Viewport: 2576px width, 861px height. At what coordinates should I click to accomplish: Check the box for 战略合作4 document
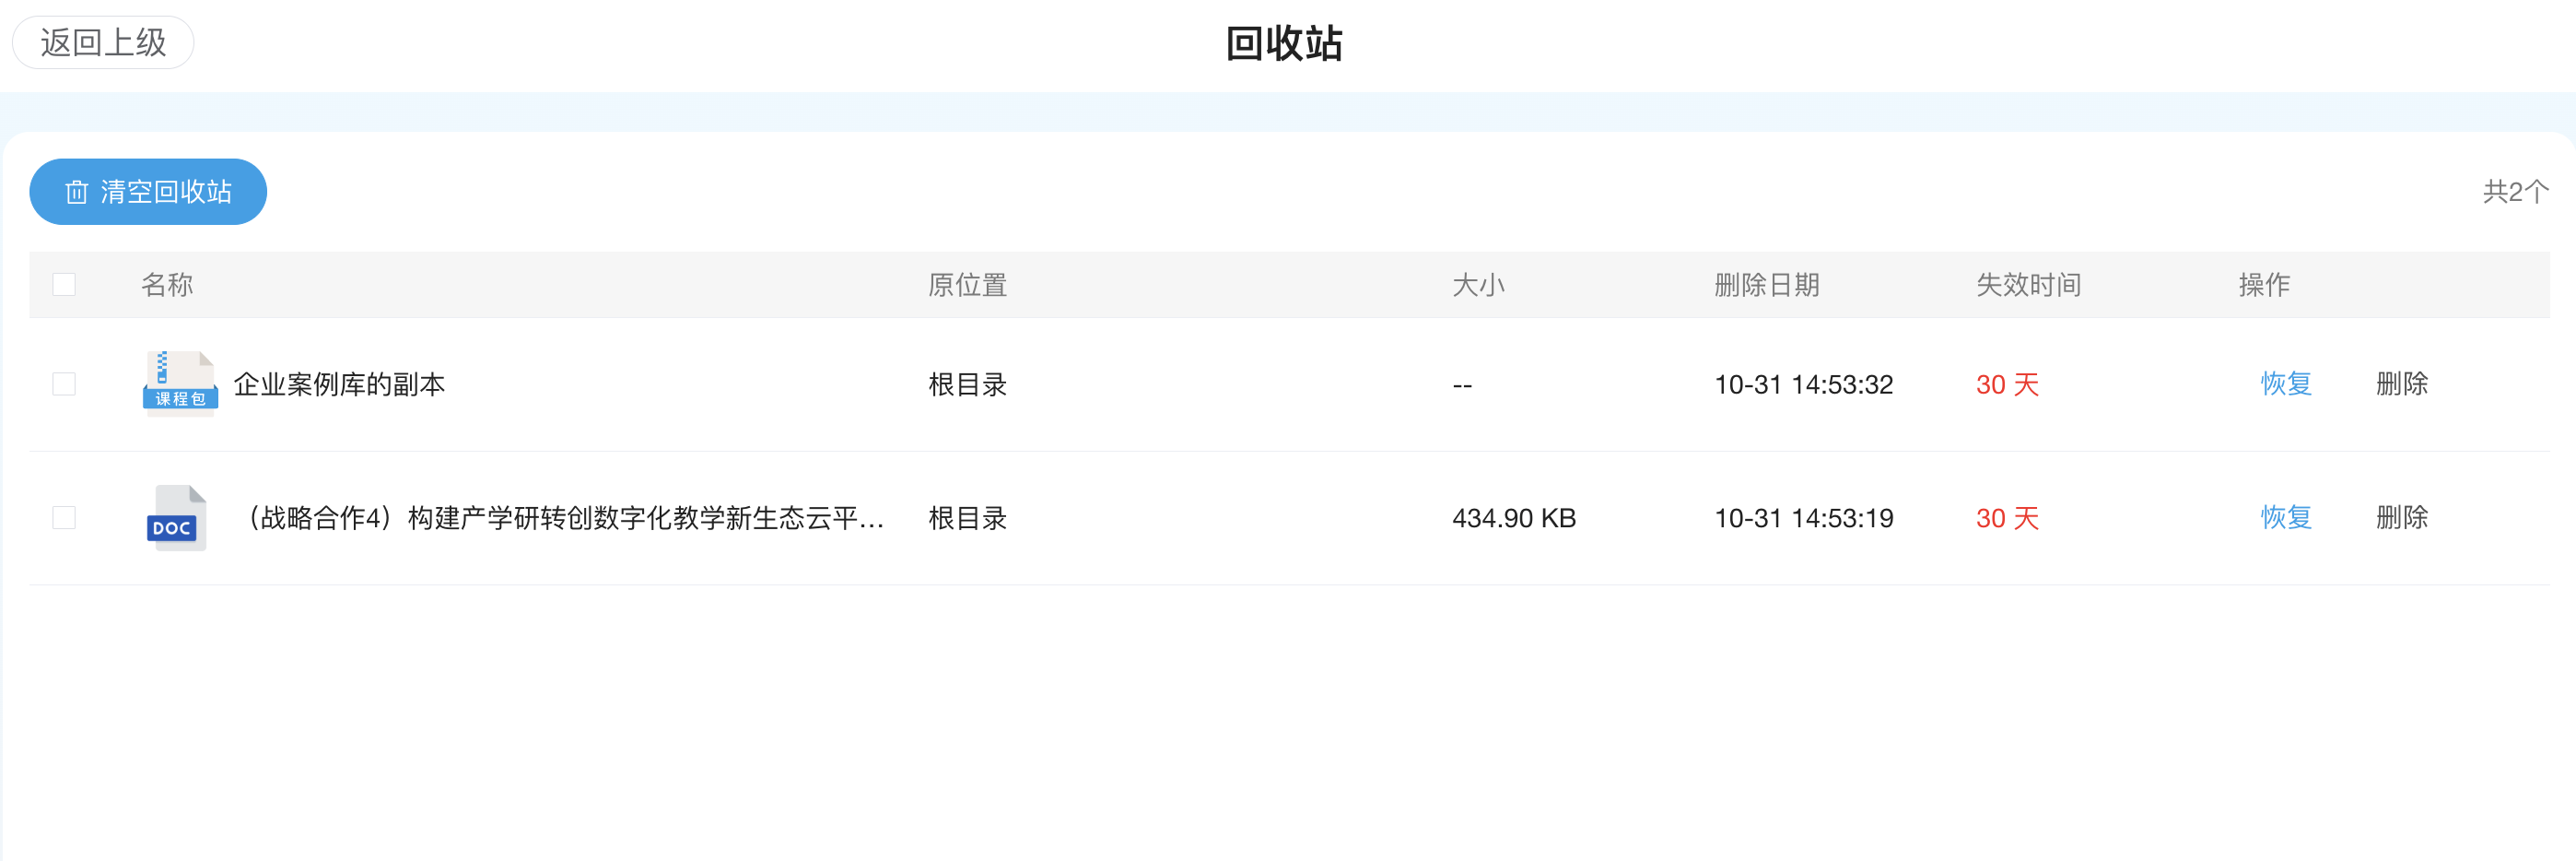pyautogui.click(x=64, y=517)
